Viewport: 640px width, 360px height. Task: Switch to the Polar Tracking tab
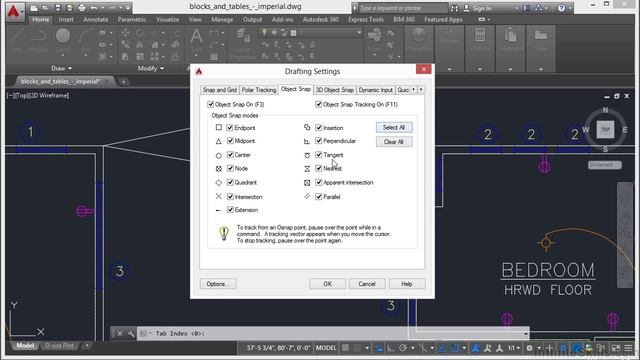(259, 90)
